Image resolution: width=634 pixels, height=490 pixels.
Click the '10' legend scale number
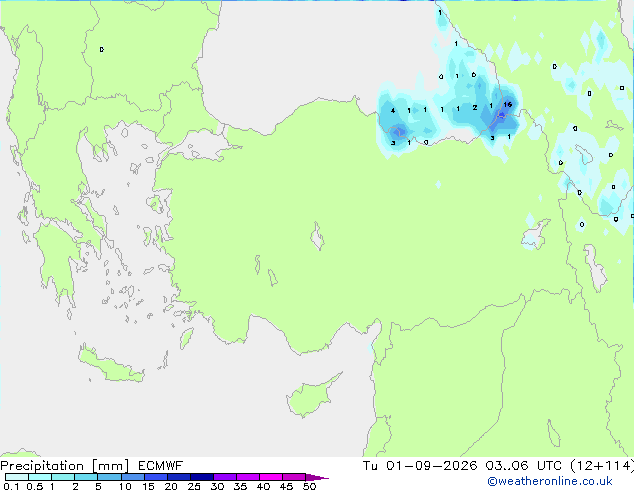coord(125,486)
